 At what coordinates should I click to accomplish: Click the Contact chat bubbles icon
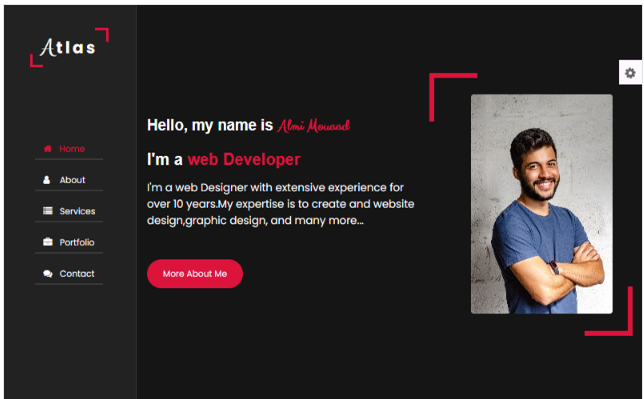(48, 274)
